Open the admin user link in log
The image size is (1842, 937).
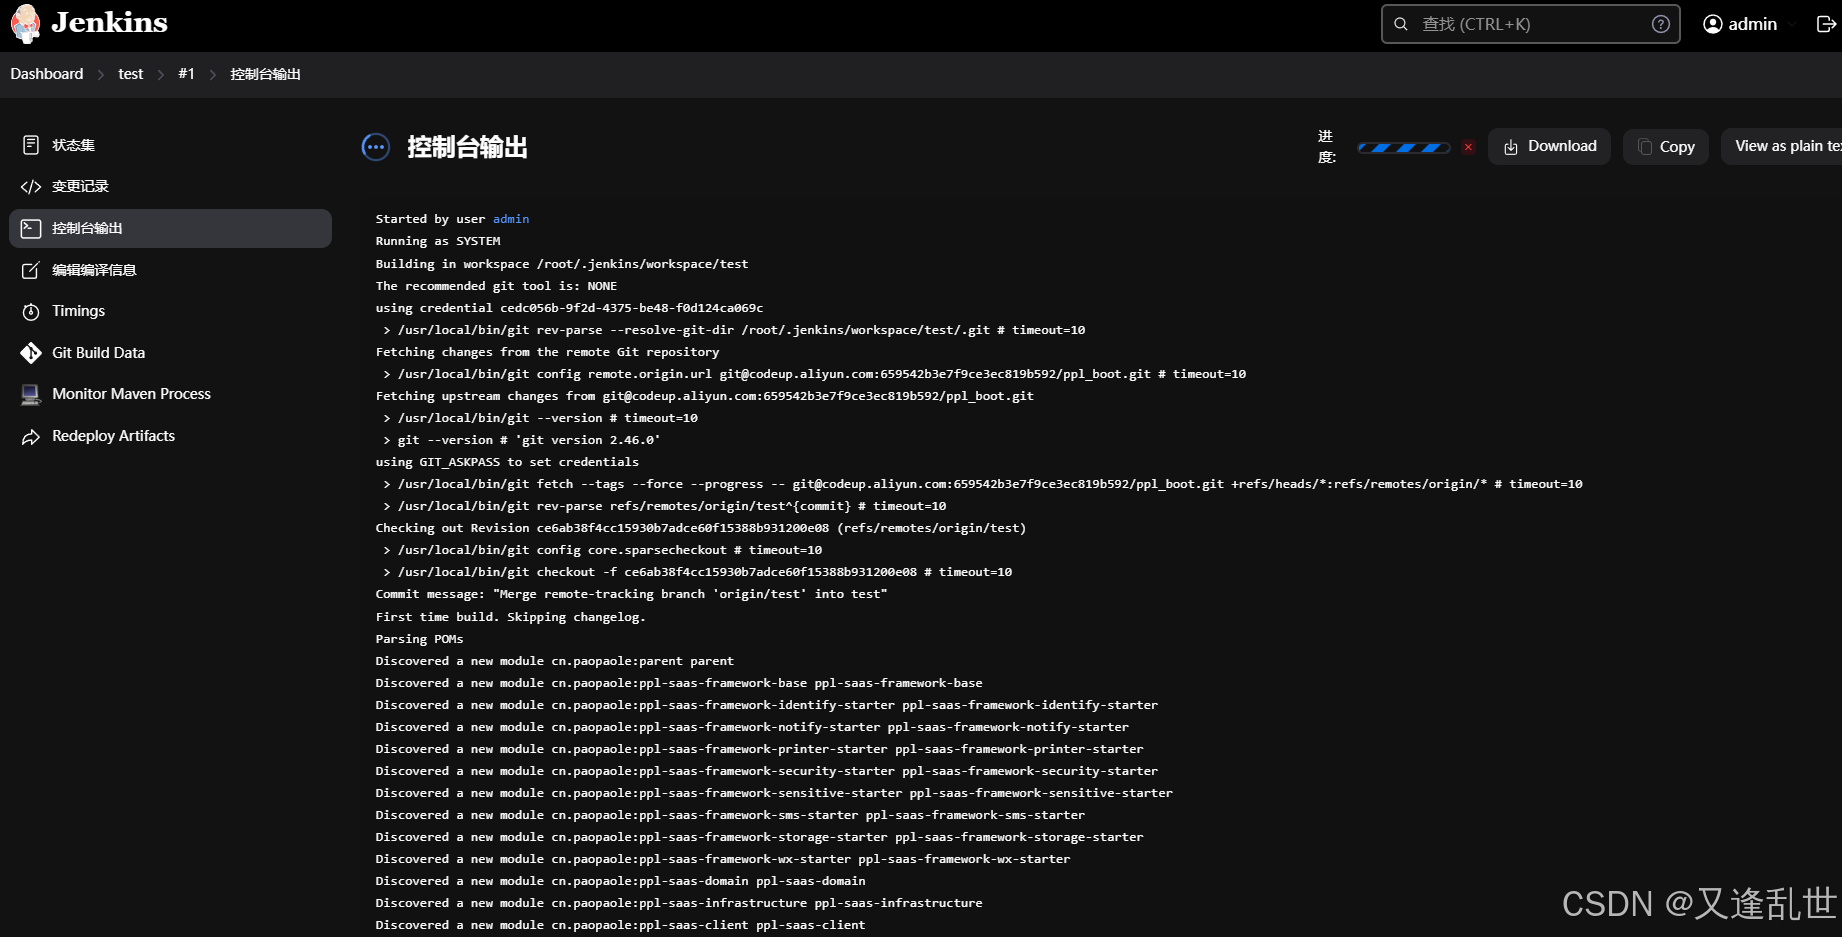[x=511, y=219]
